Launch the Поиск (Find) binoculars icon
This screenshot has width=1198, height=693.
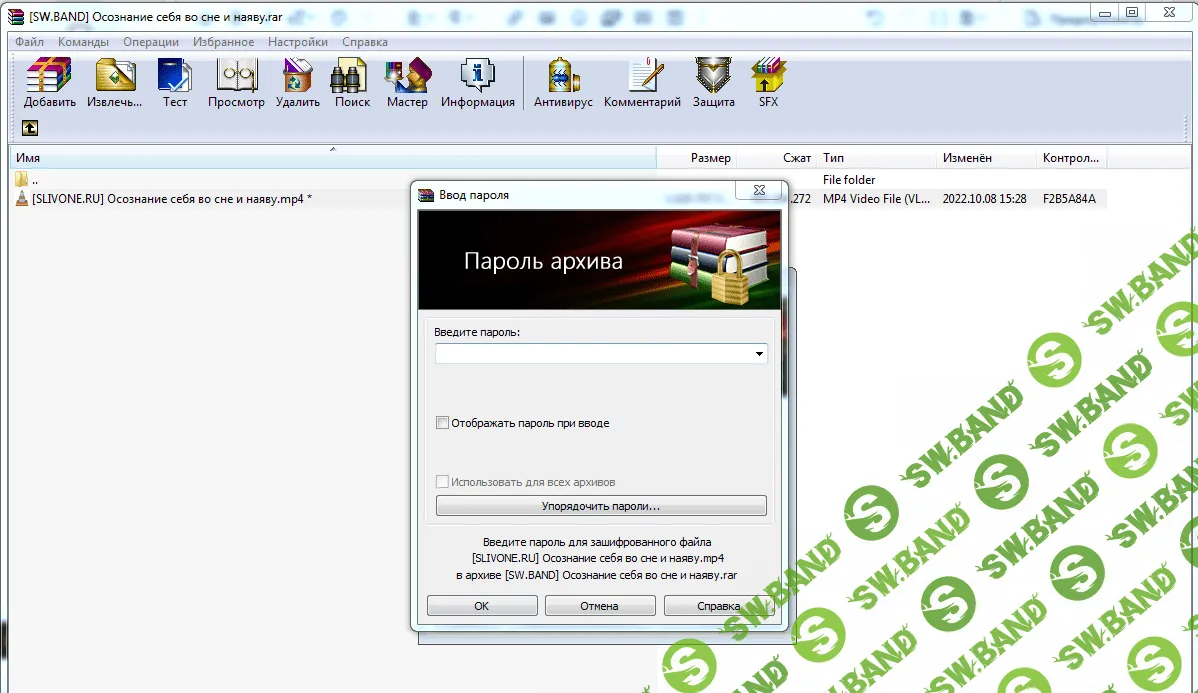[x=352, y=77]
